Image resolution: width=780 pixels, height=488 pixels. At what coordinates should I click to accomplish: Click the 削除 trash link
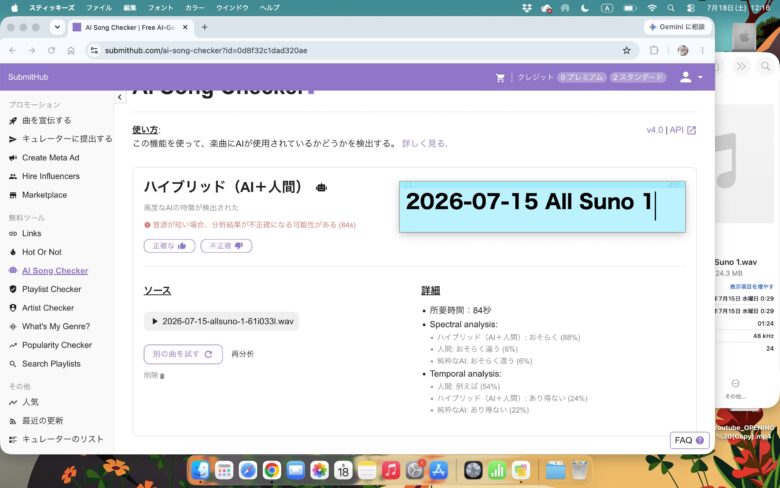[x=154, y=376]
